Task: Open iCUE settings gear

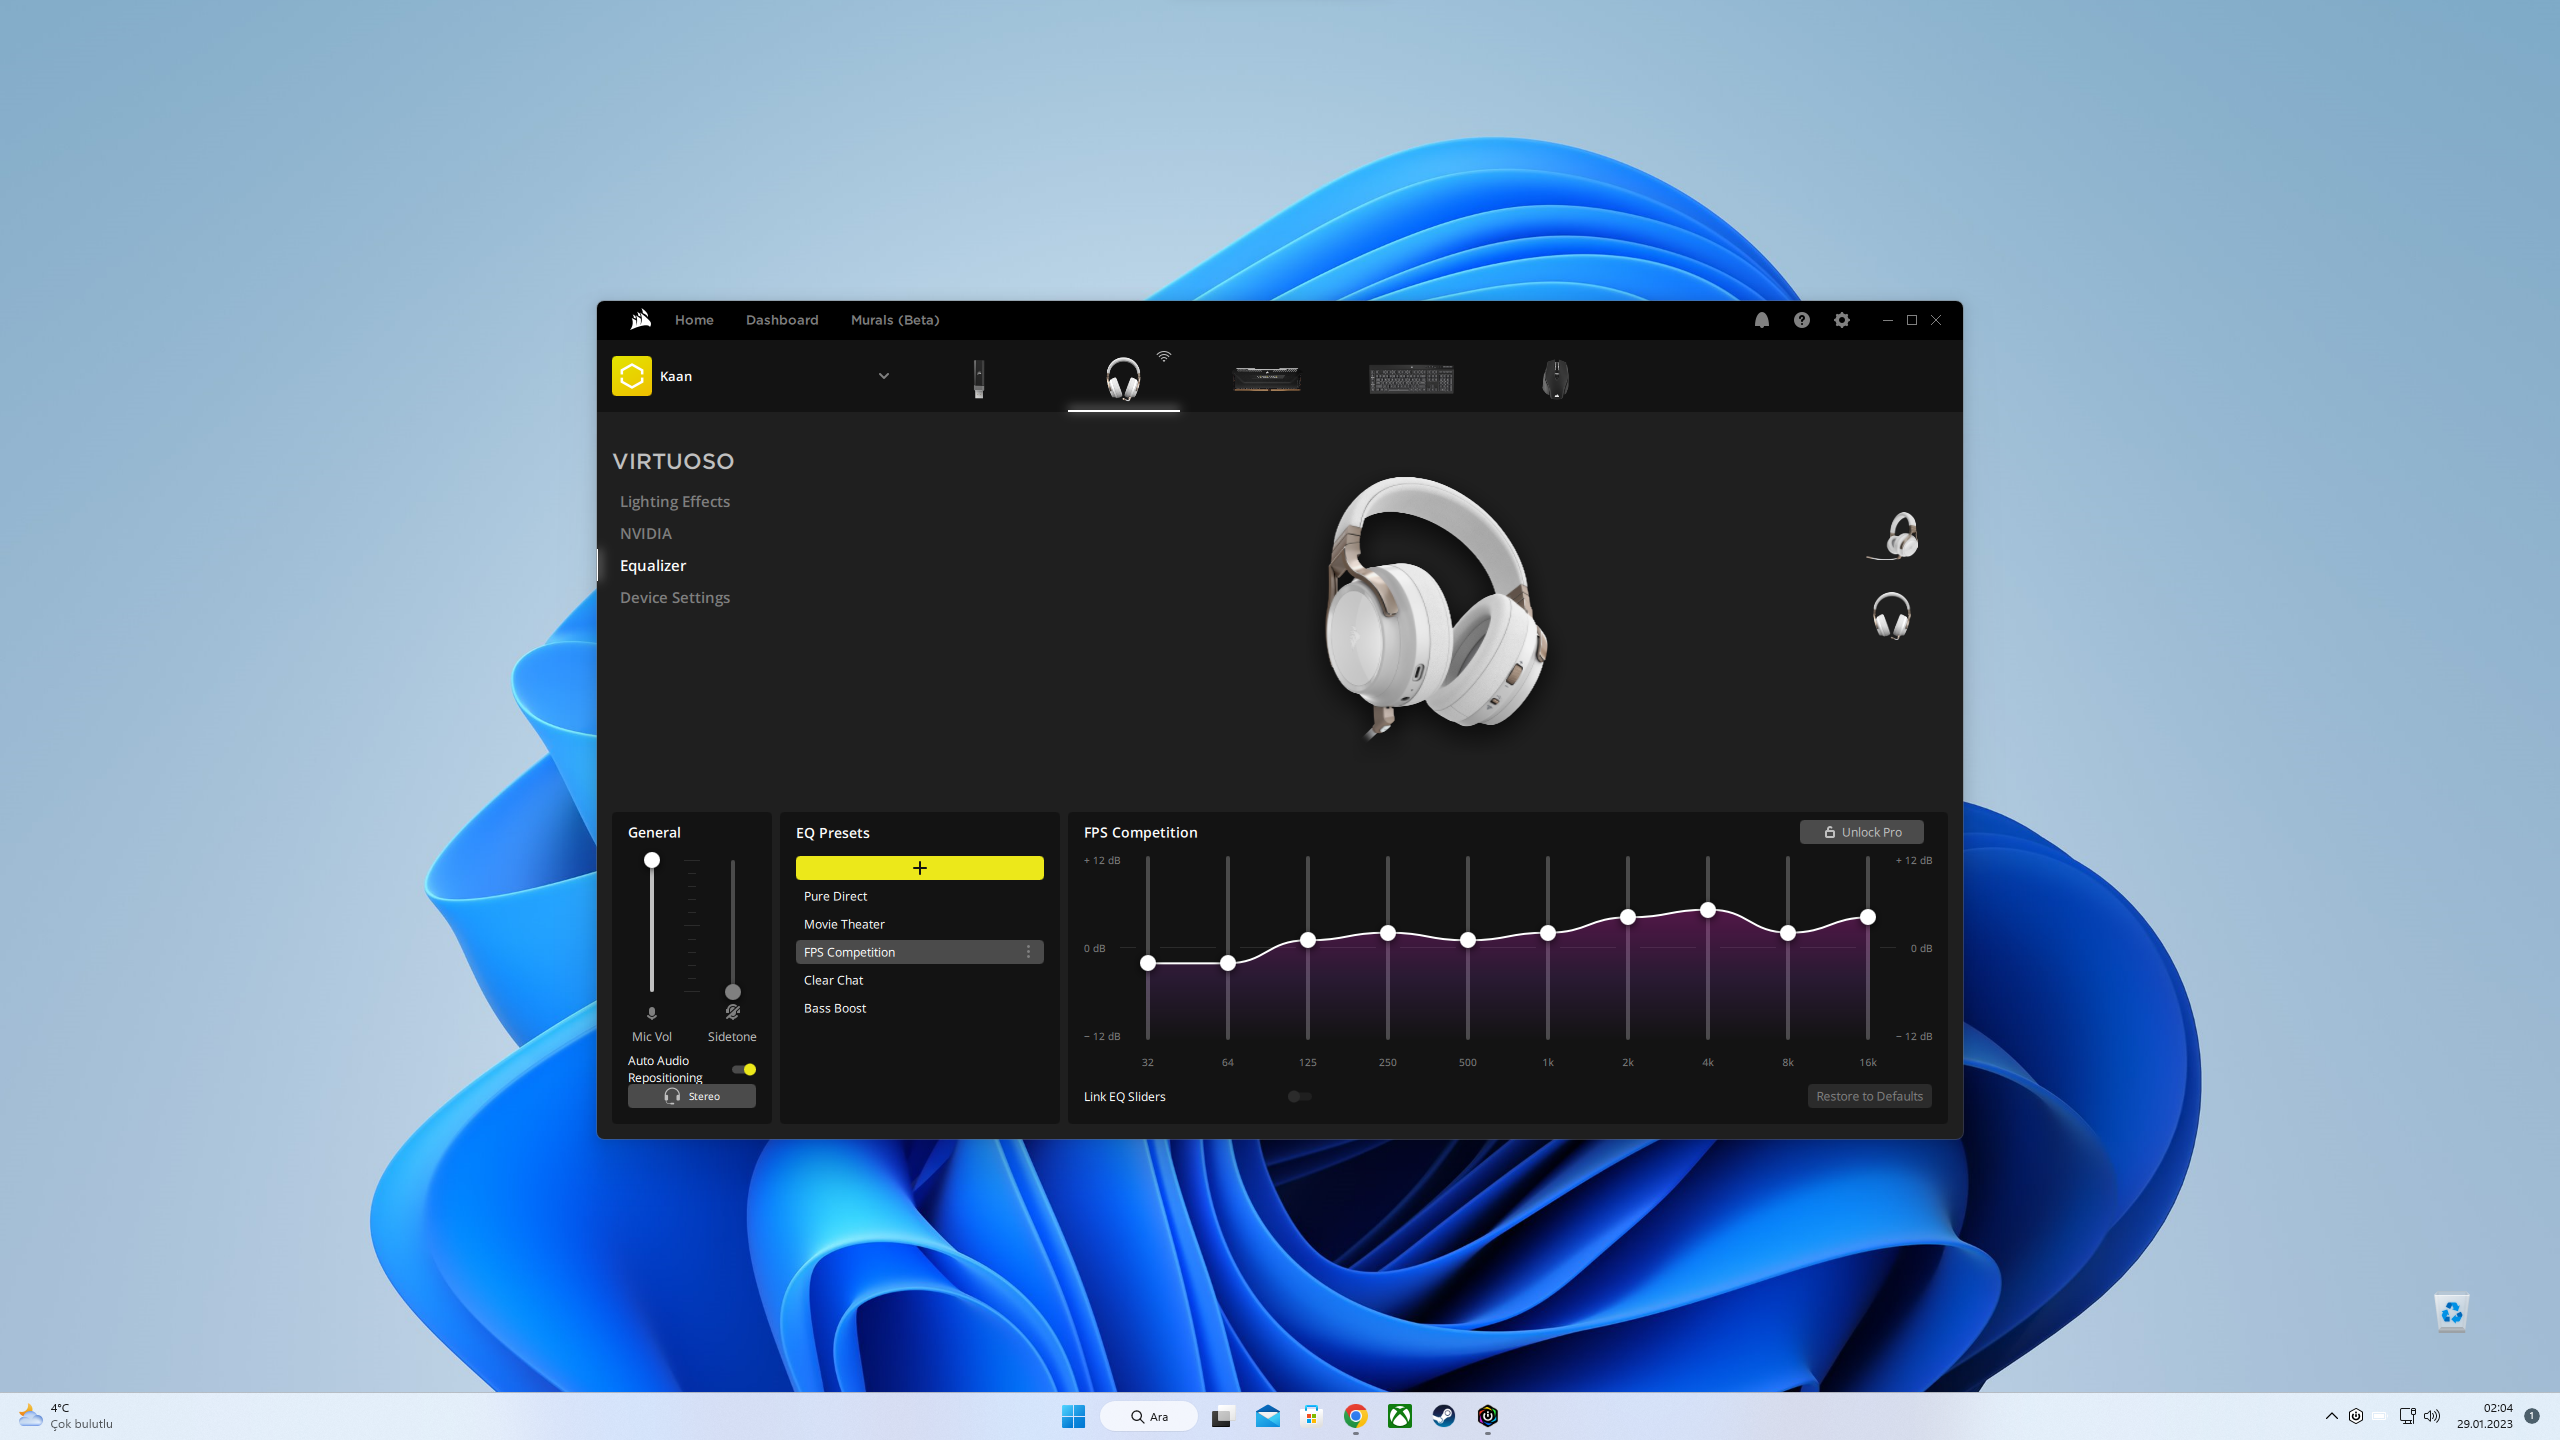Action: point(1842,320)
